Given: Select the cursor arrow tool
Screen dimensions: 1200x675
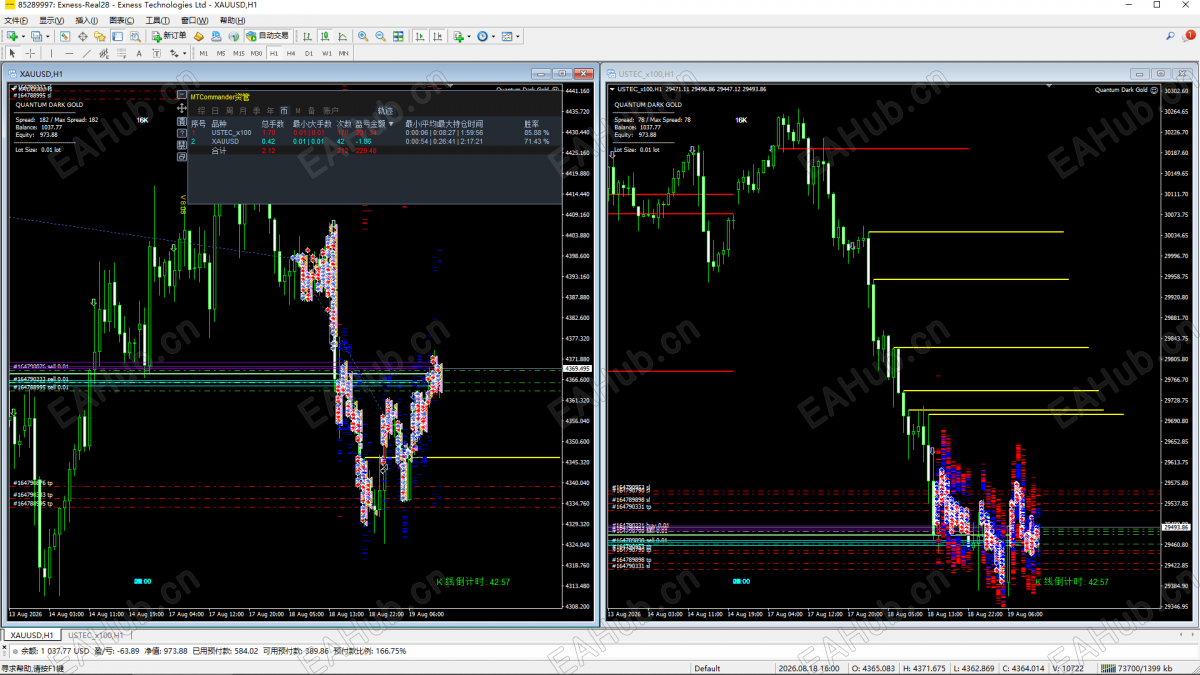Looking at the screenshot, I should (12, 53).
